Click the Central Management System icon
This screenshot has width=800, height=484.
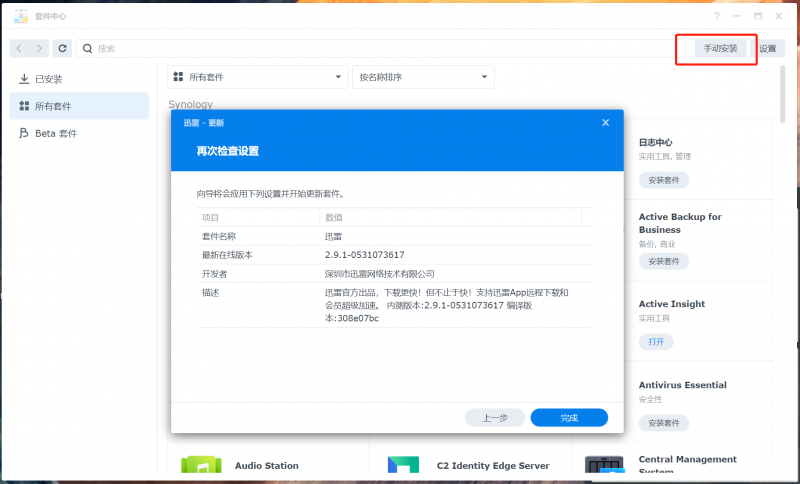pyautogui.click(x=604, y=465)
